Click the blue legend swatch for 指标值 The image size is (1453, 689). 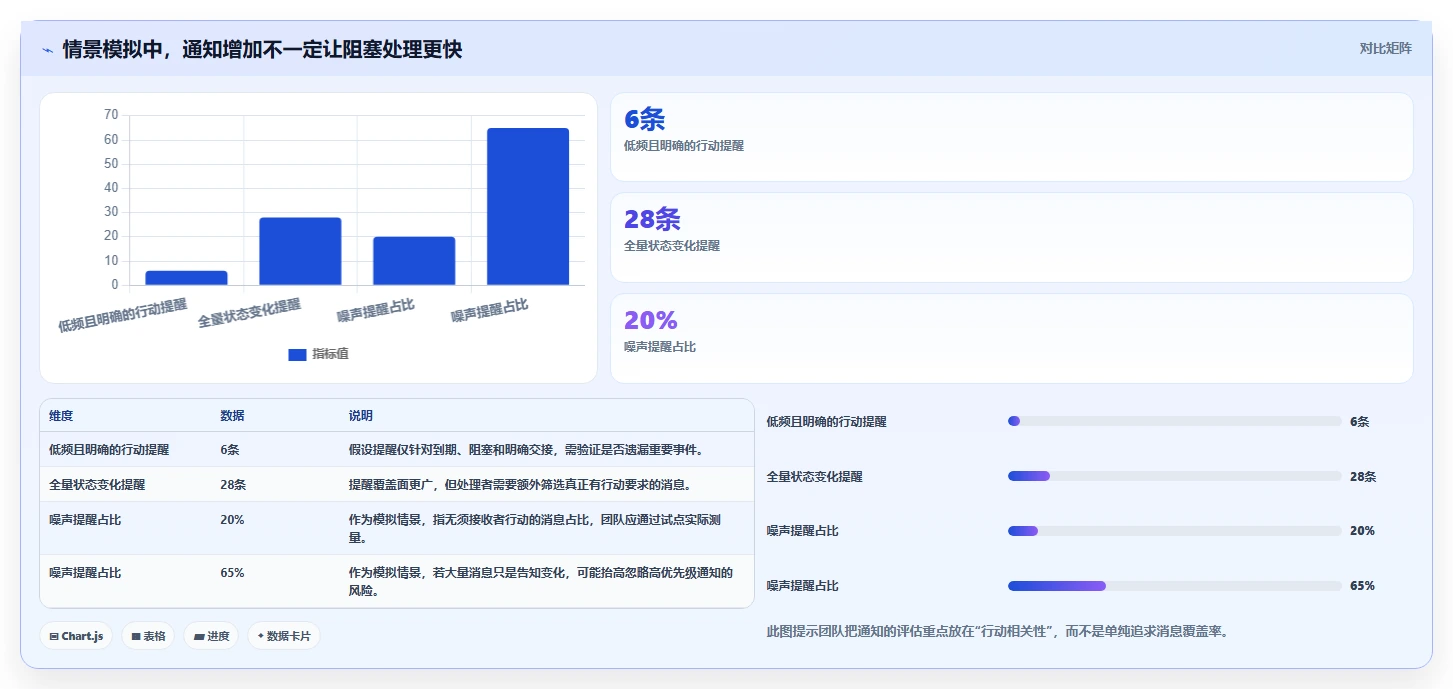pyautogui.click(x=297, y=354)
